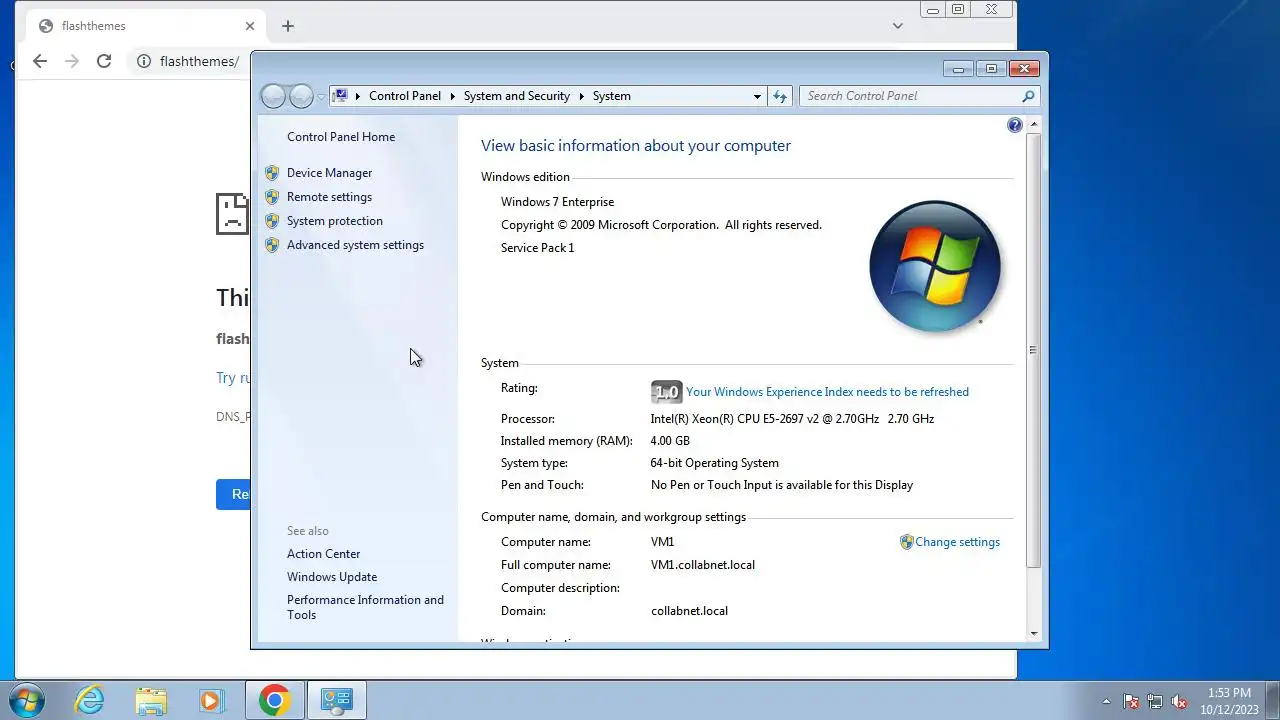Click volume speaker tray icon

coord(1179,701)
